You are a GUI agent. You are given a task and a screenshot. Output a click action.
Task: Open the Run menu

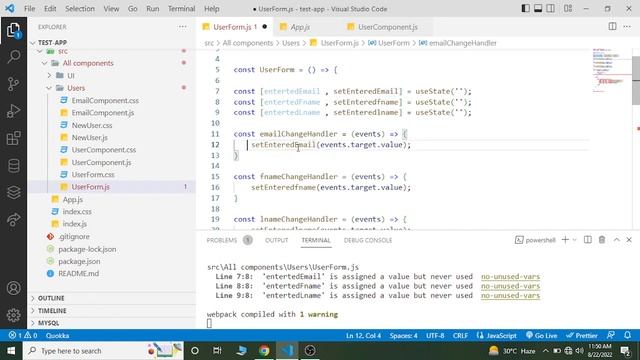pyautogui.click(x=153, y=9)
